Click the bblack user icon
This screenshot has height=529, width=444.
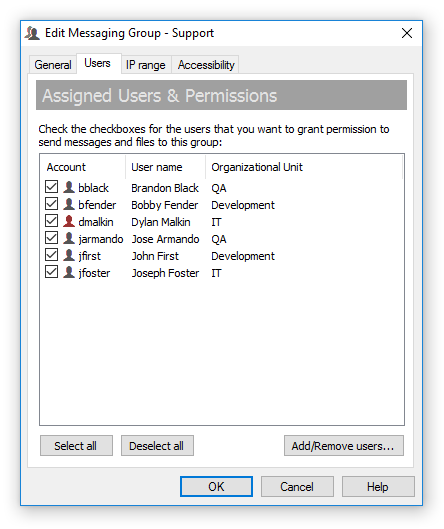pos(69,187)
